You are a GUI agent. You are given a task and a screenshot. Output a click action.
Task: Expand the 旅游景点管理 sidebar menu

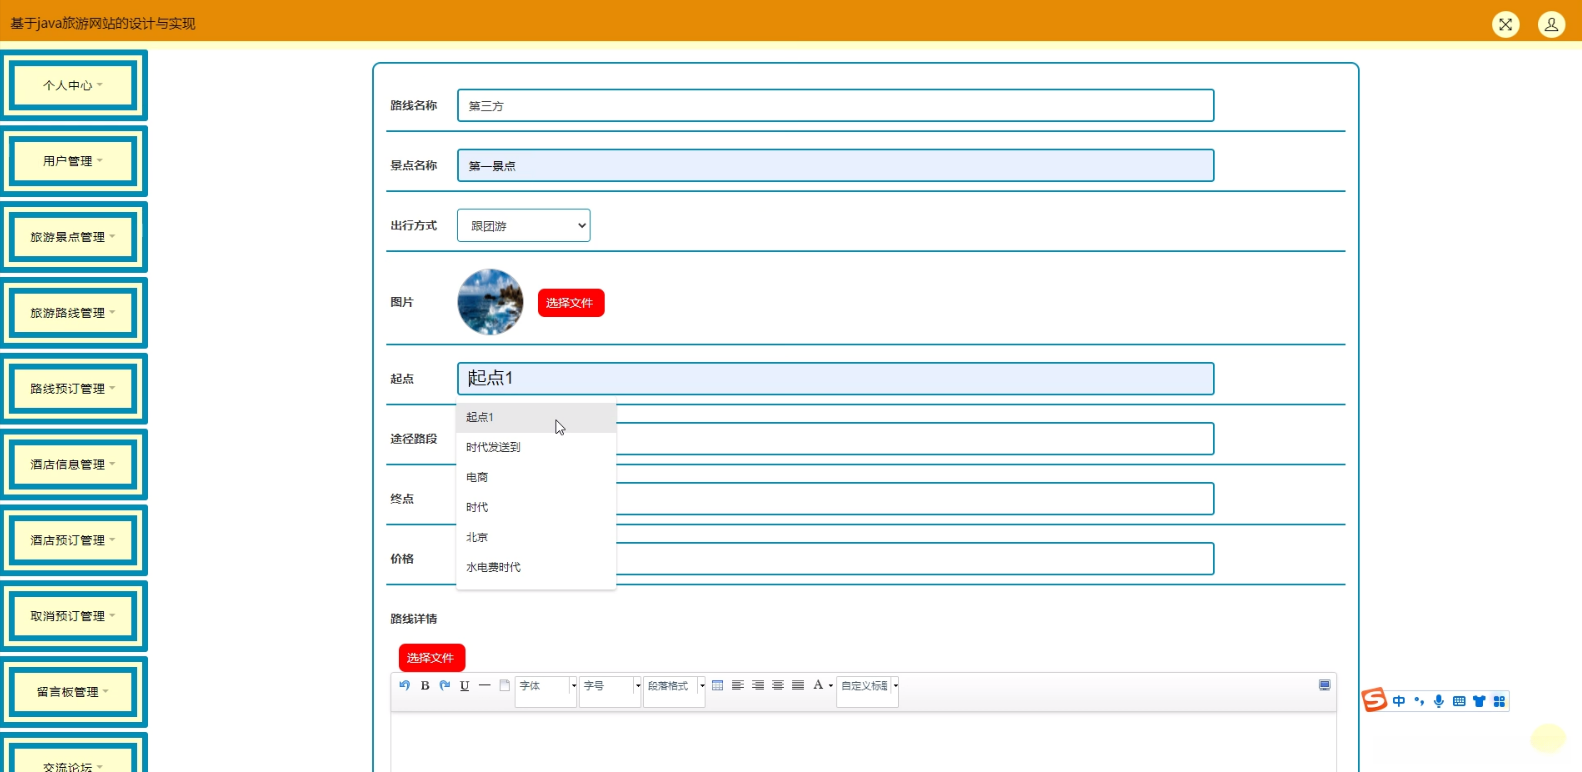(74, 237)
